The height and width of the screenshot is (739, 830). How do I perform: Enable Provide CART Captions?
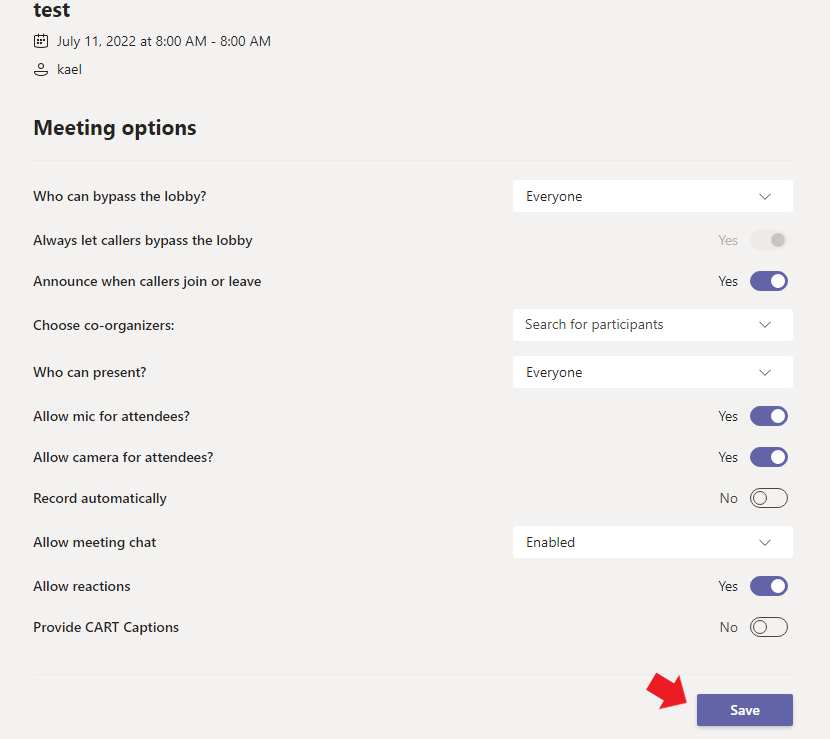[768, 626]
